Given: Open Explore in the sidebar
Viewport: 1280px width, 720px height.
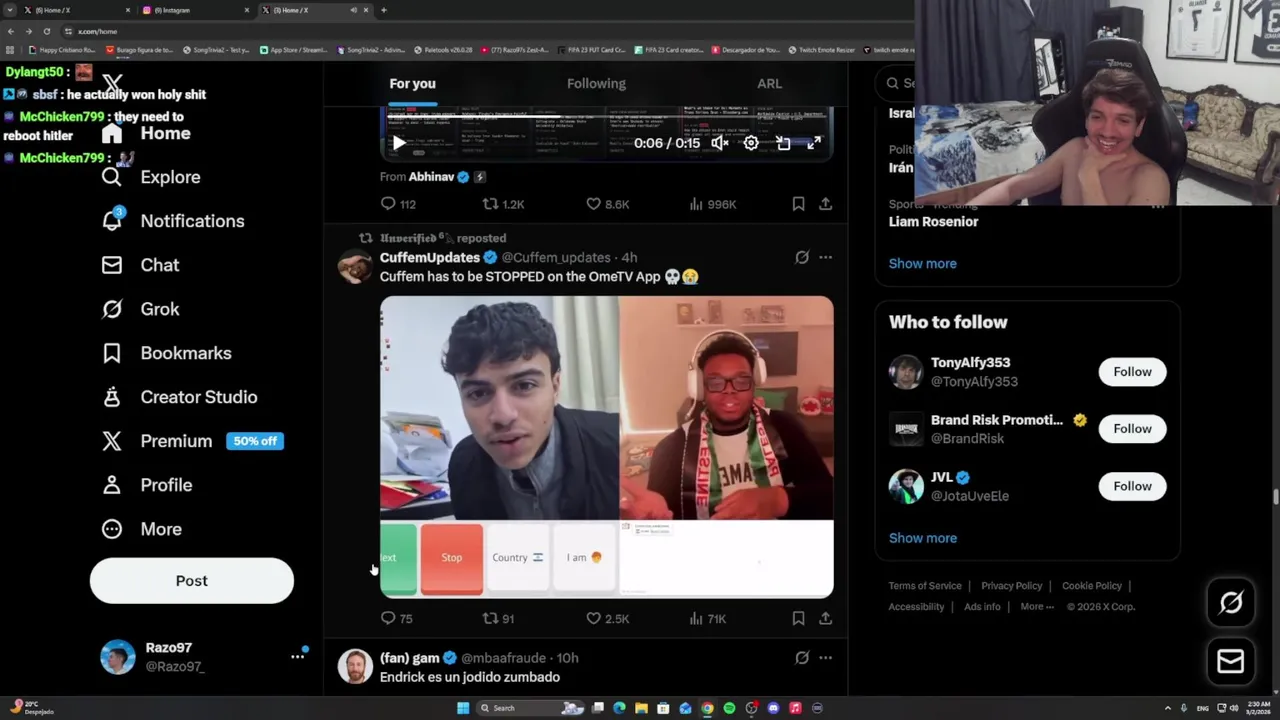Looking at the screenshot, I should 151,177.
